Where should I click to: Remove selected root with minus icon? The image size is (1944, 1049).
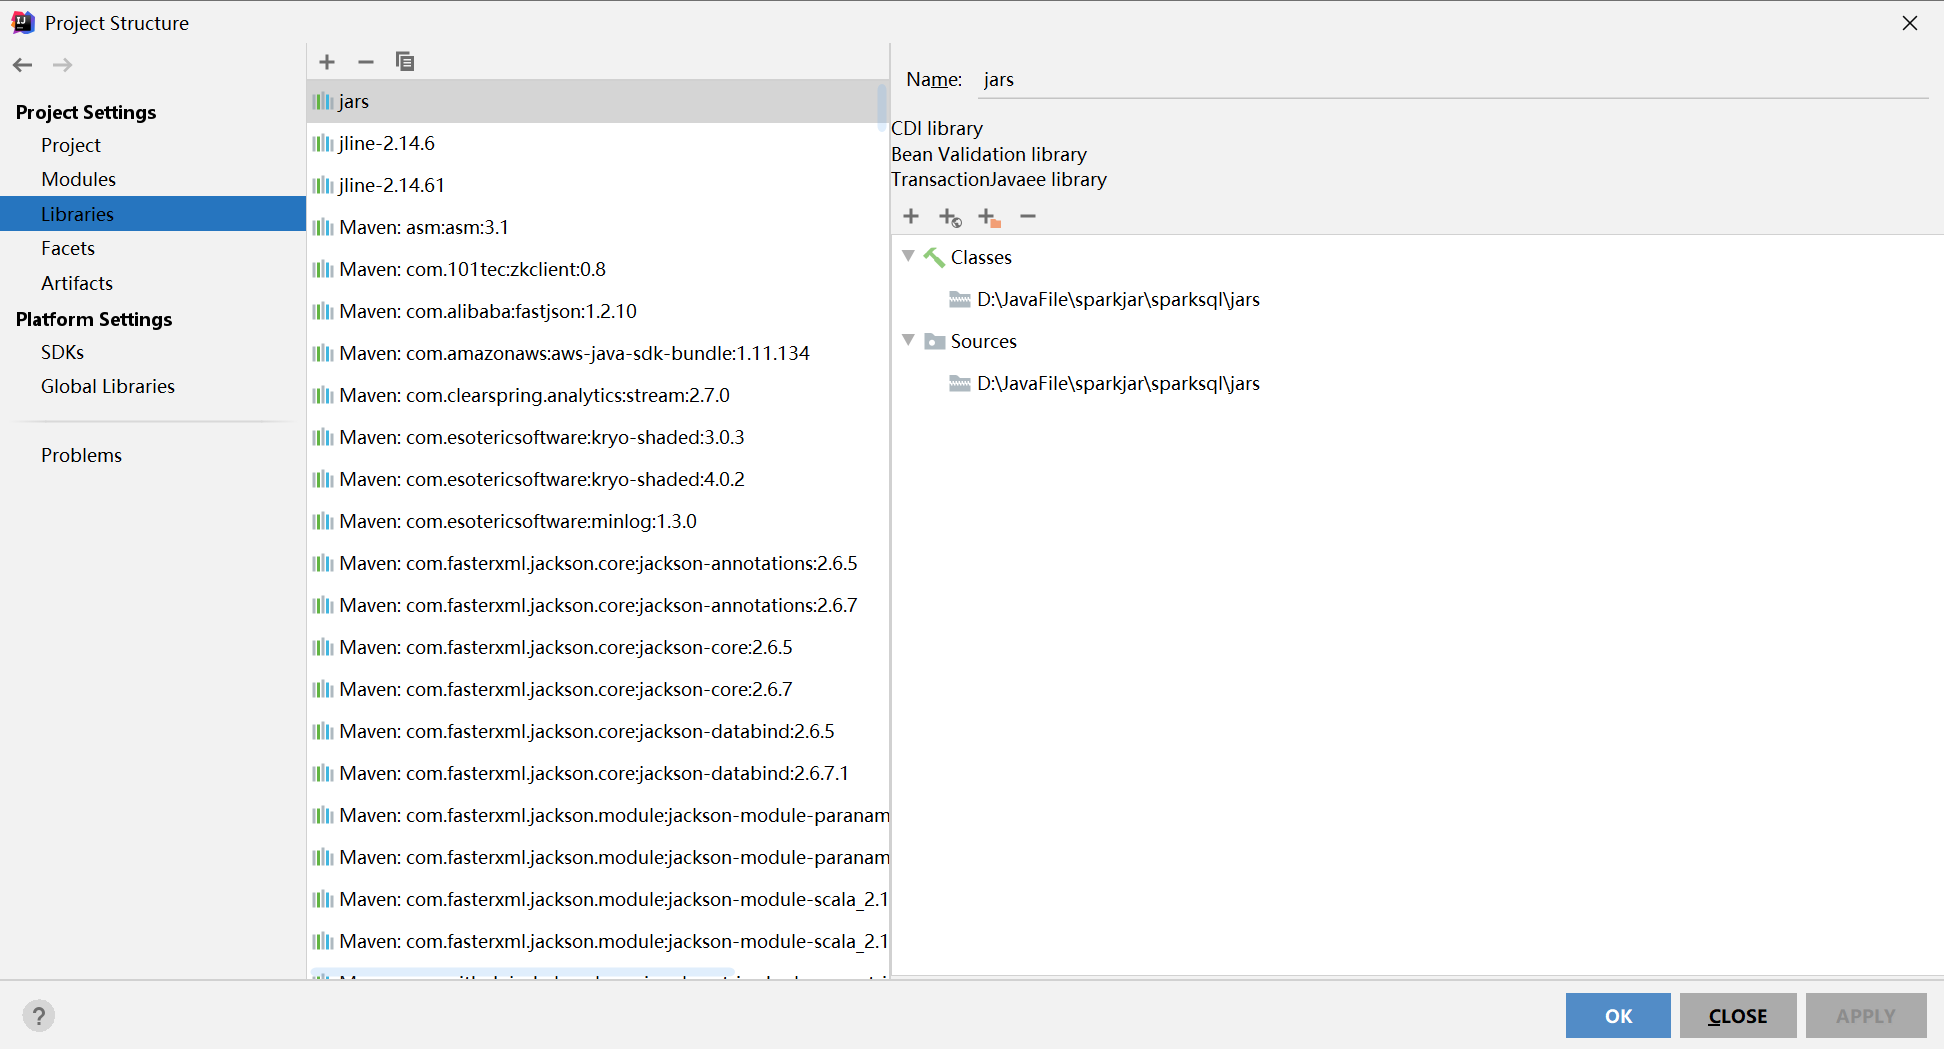pyautogui.click(x=1028, y=216)
